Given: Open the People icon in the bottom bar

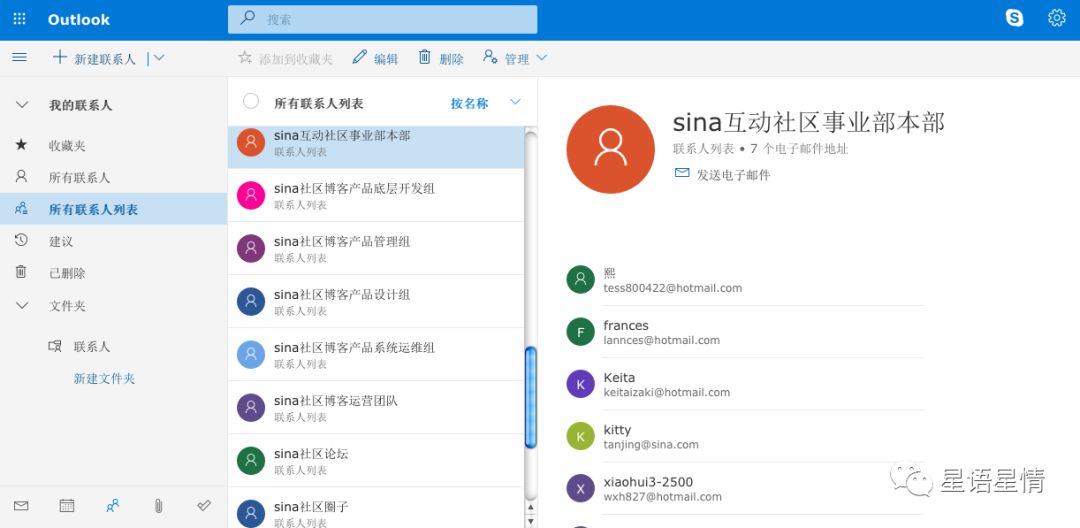Looking at the screenshot, I should pos(112,506).
